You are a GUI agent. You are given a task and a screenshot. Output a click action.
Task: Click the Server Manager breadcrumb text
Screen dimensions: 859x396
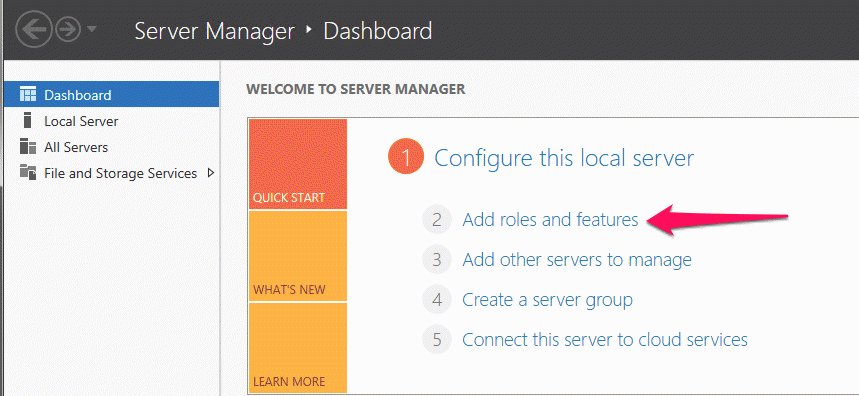(x=214, y=31)
